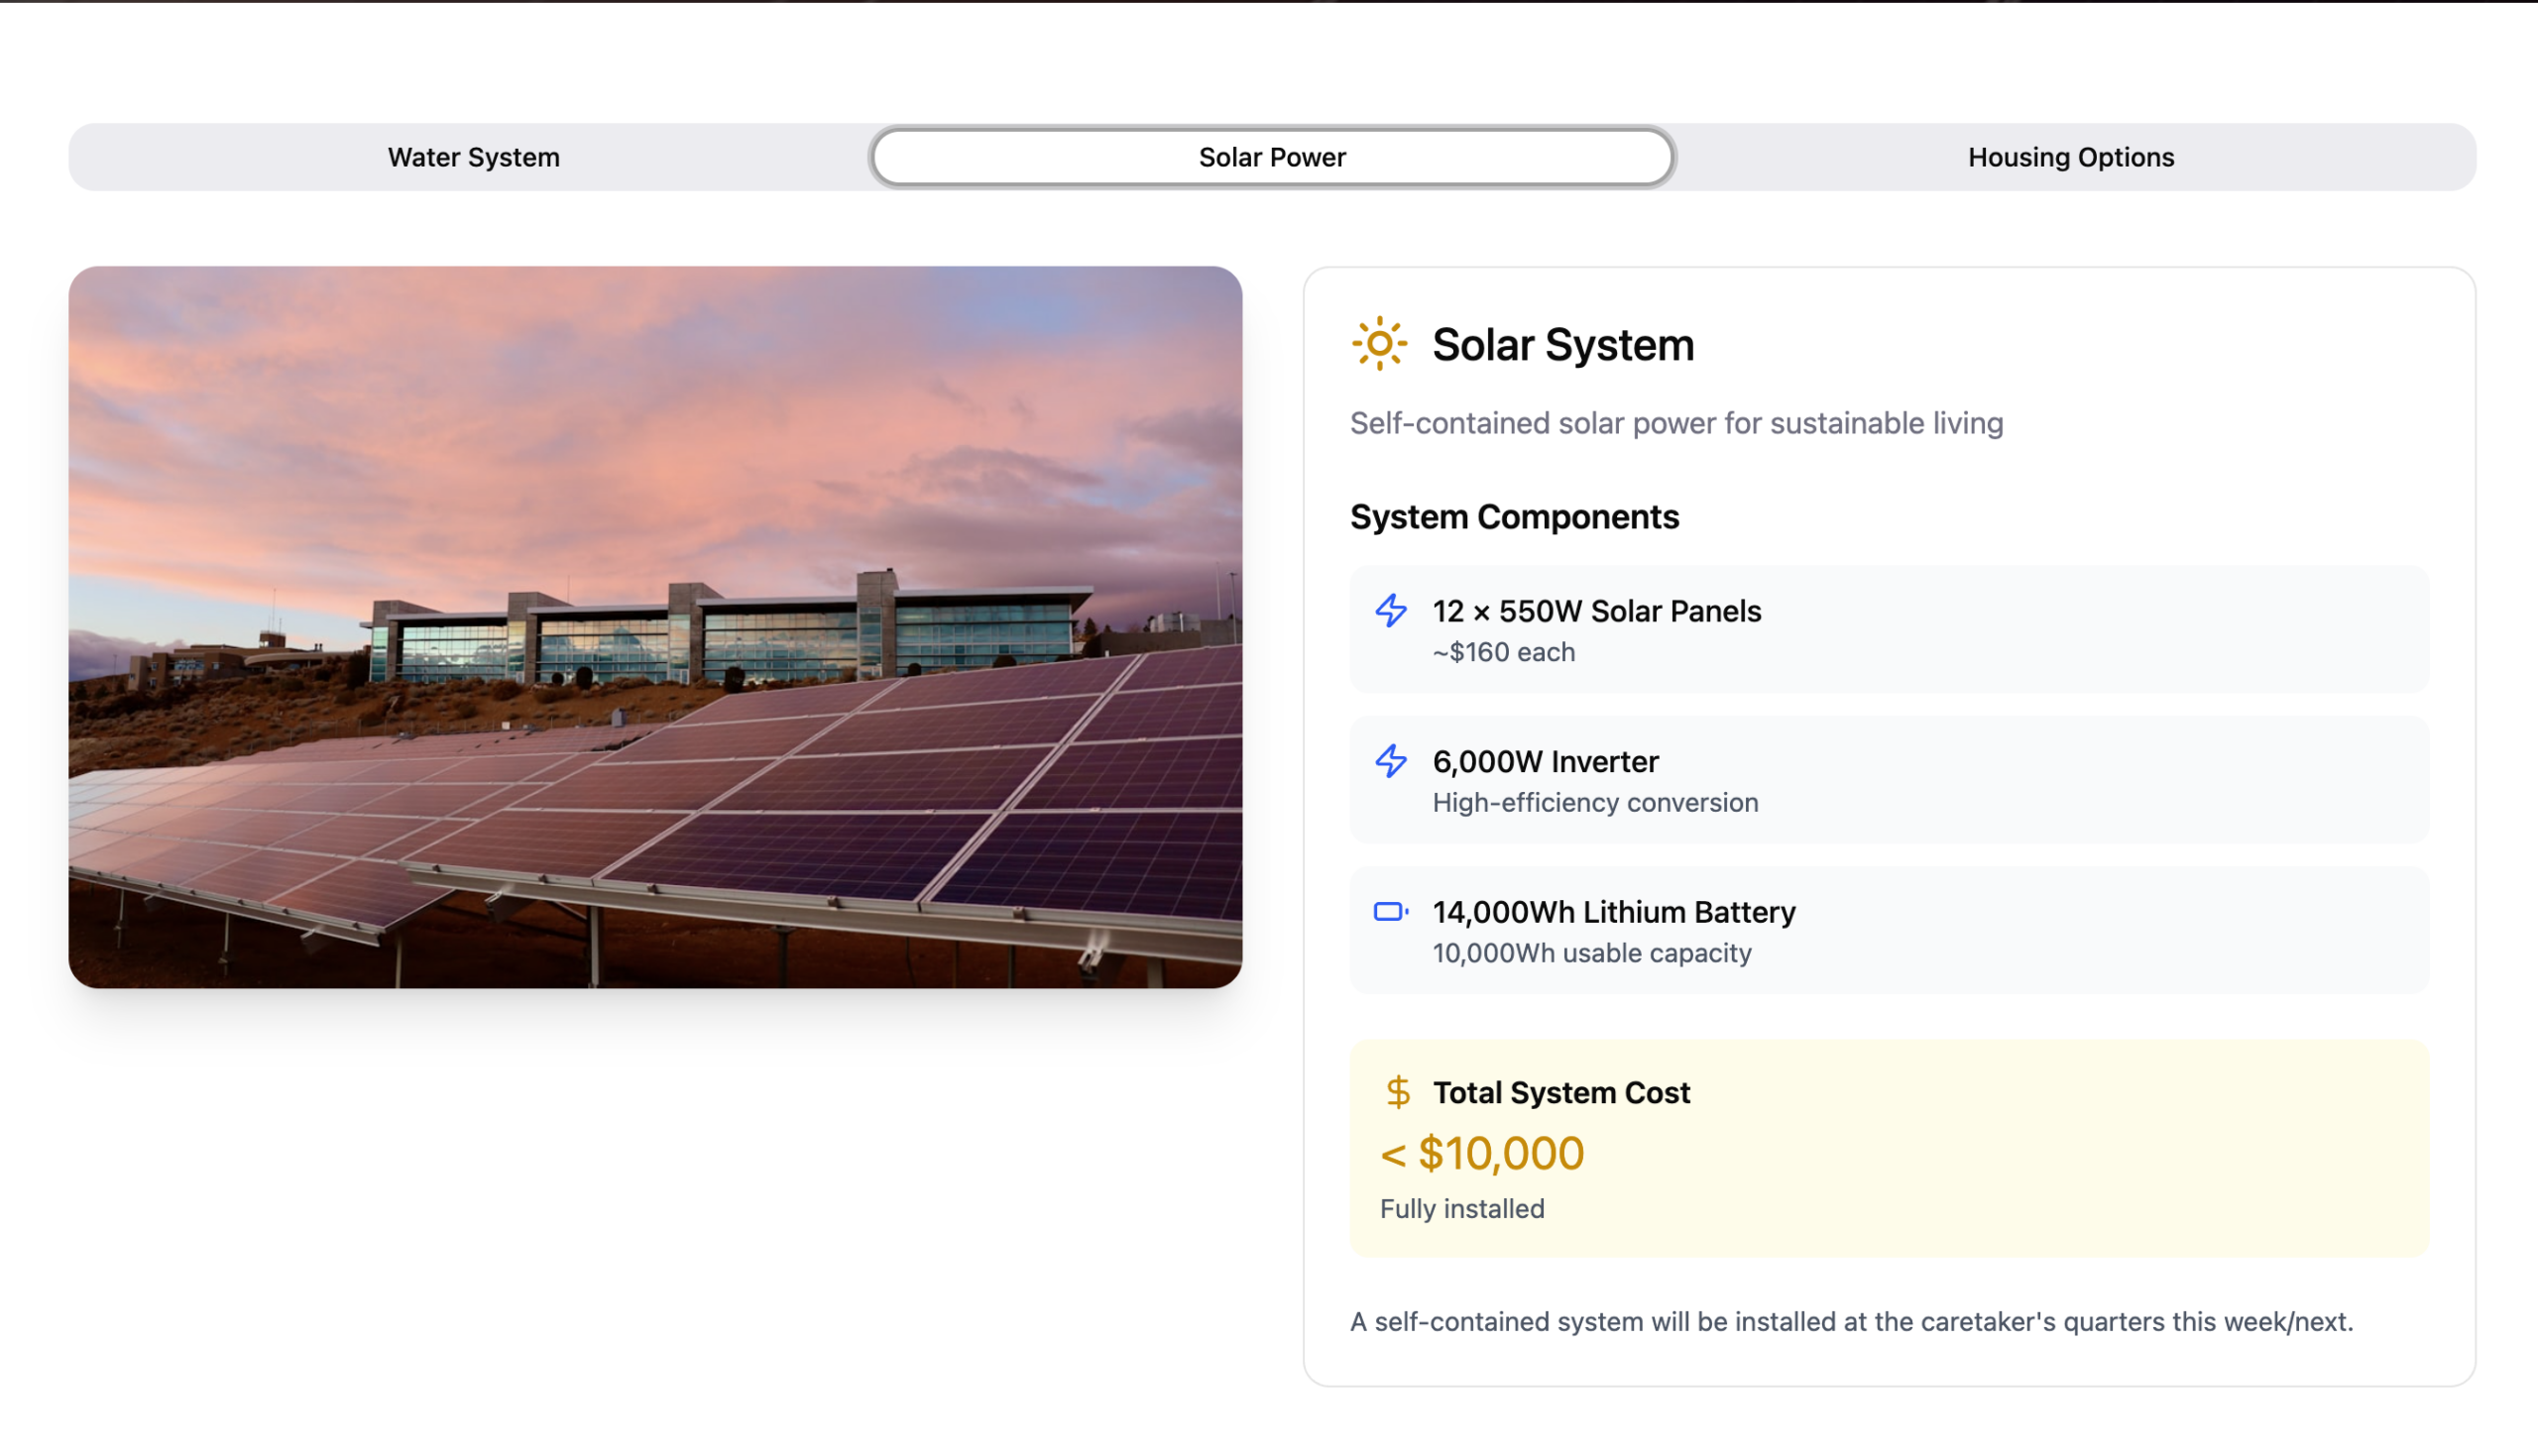Click the dollar sign icon near Total Cost
Viewport: 2538px width, 1456px height.
(x=1398, y=1092)
